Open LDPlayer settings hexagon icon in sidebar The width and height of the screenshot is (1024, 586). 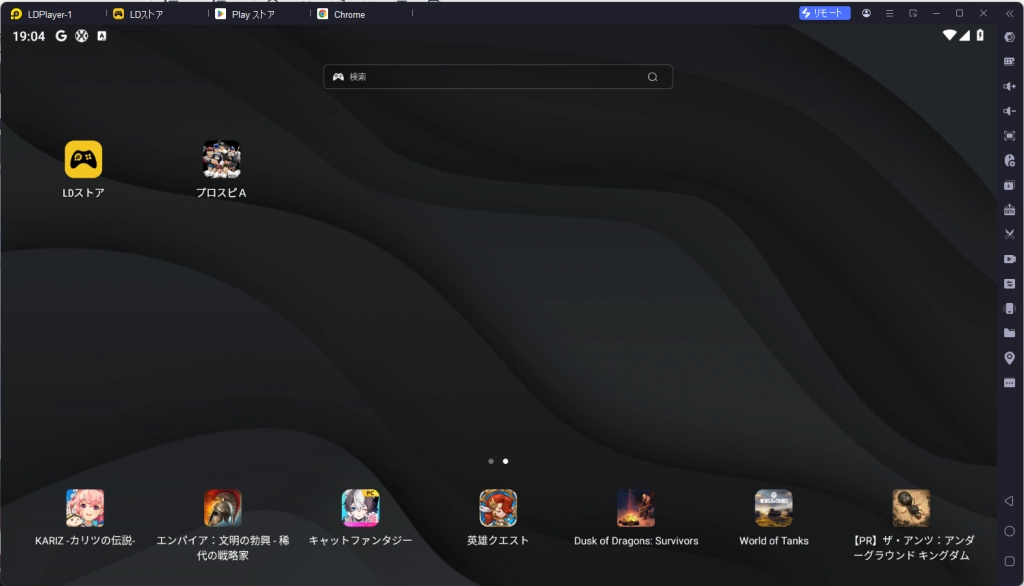click(x=1009, y=37)
